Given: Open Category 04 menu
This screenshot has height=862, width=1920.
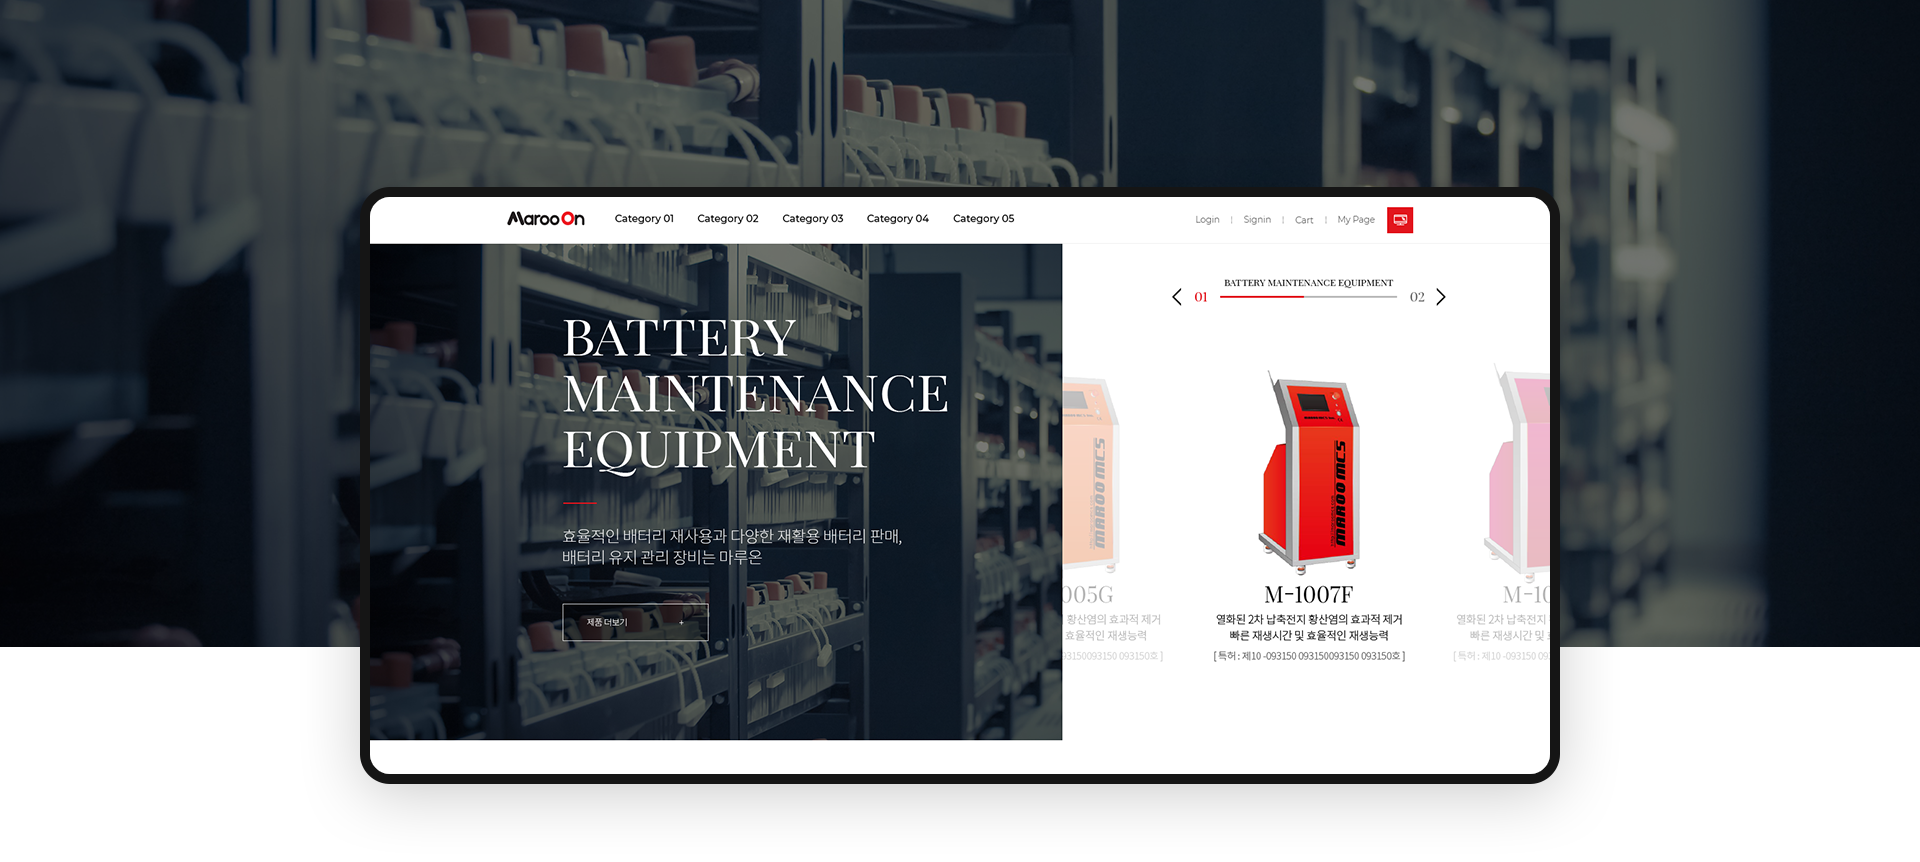Looking at the screenshot, I should click(x=898, y=219).
